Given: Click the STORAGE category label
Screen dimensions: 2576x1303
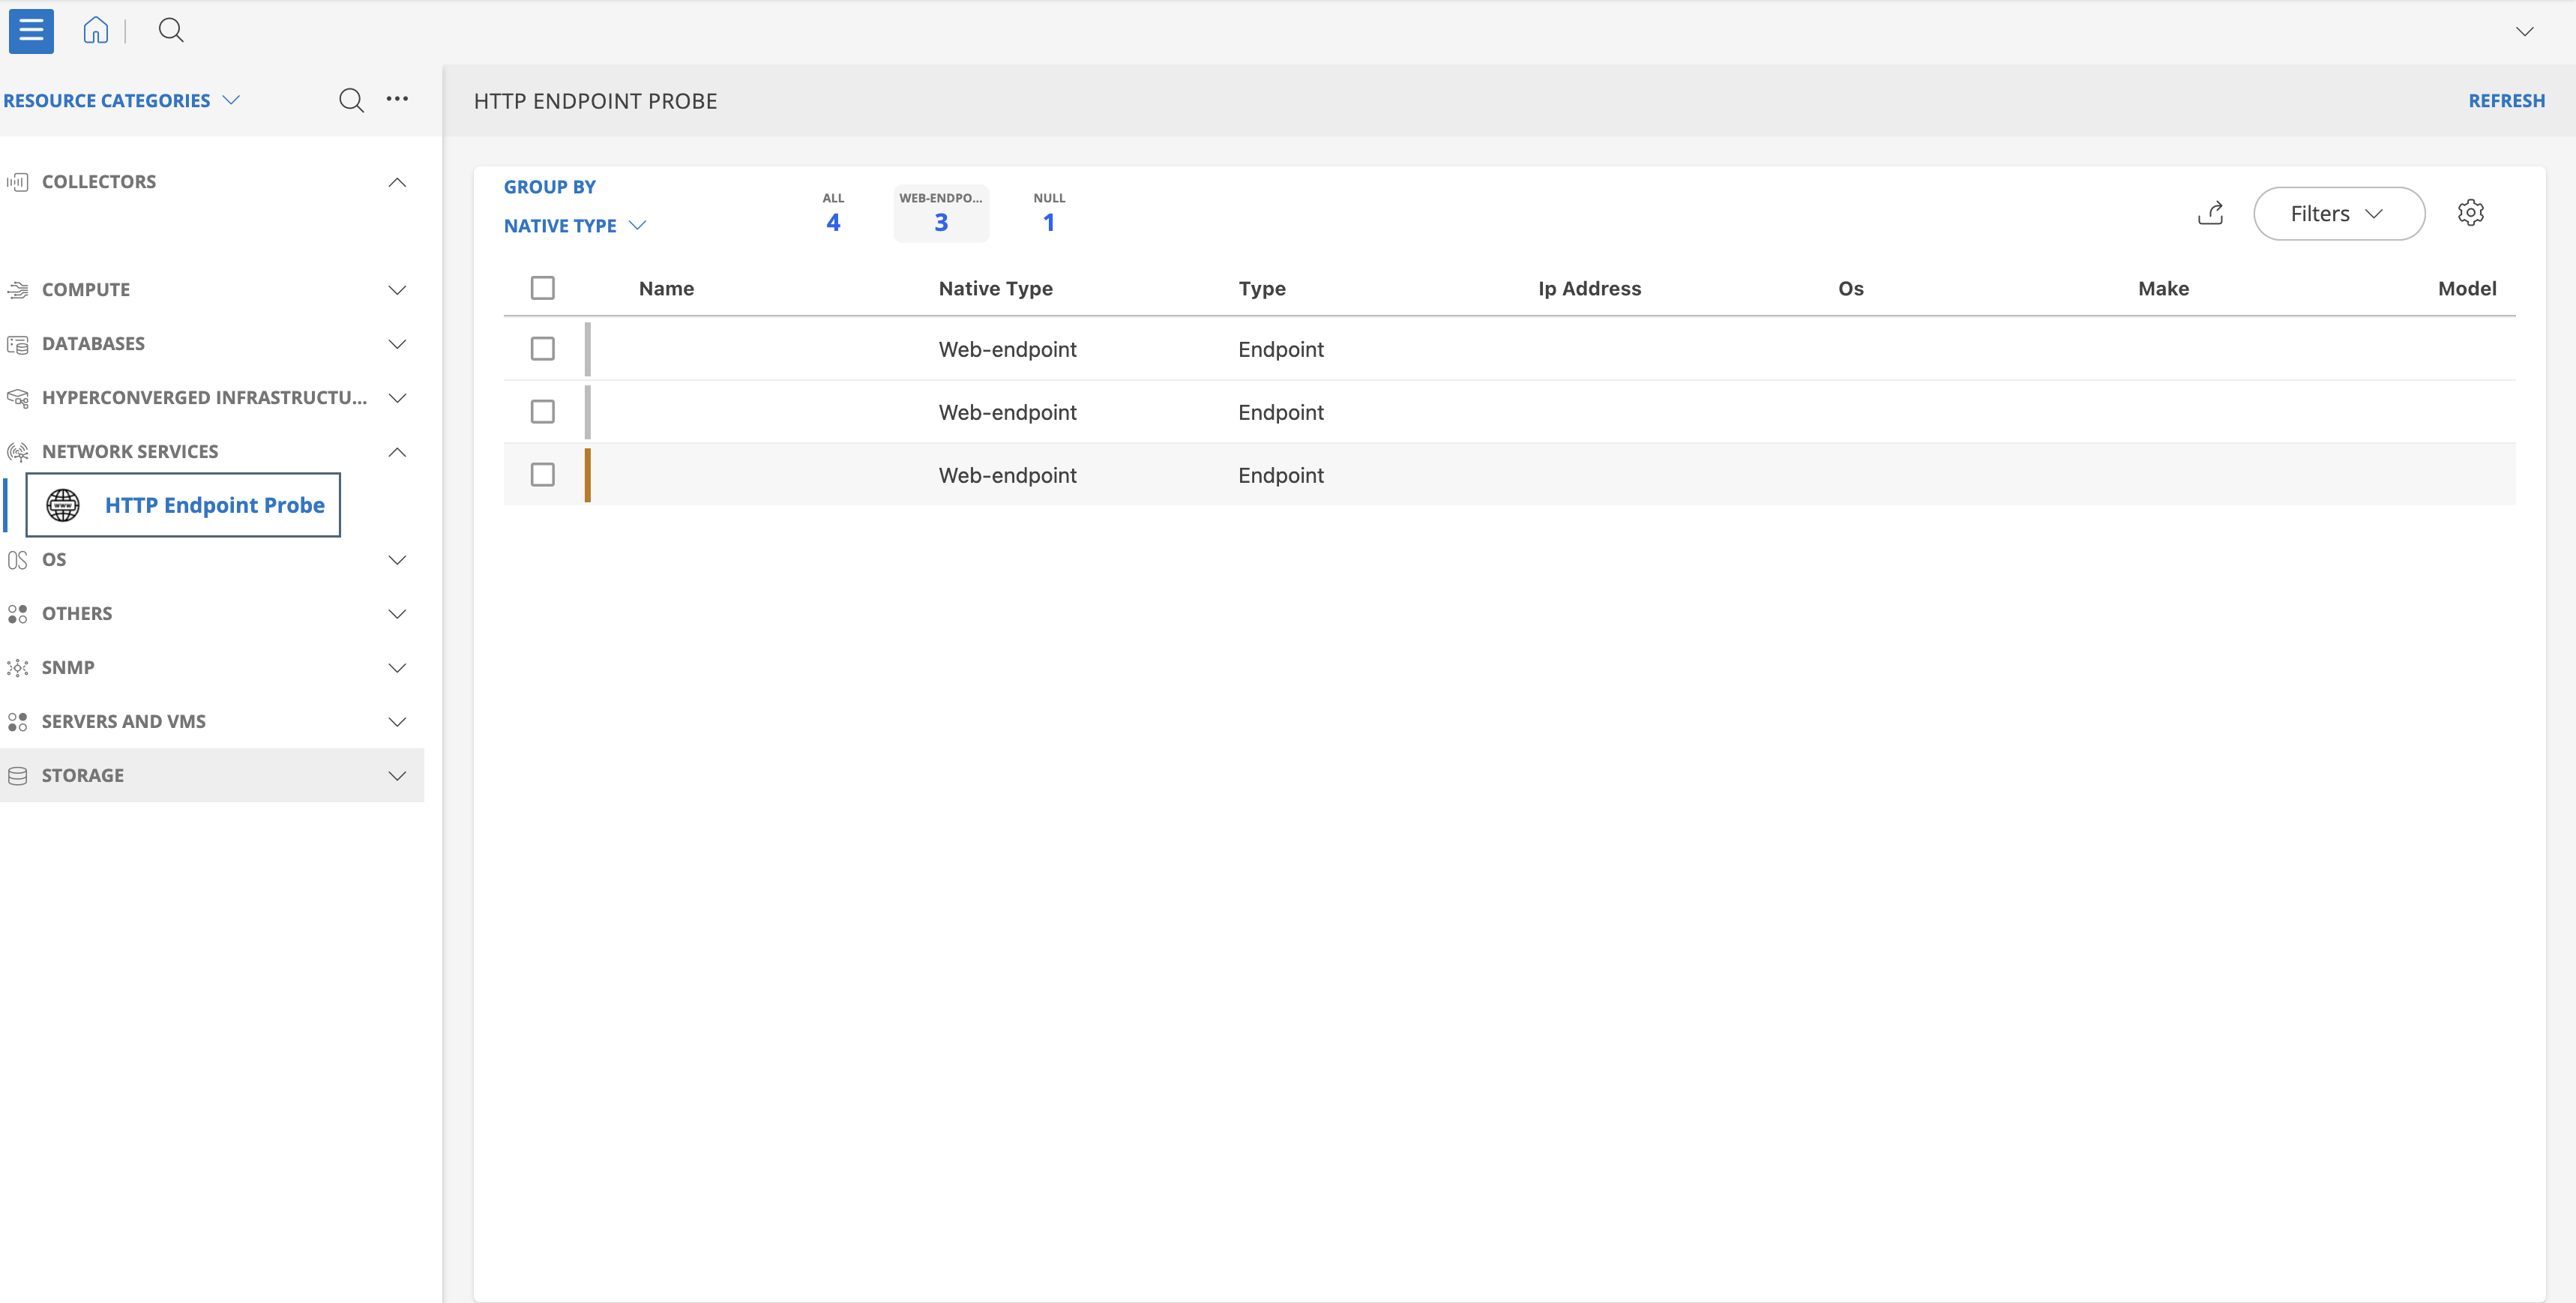Looking at the screenshot, I should [83, 776].
